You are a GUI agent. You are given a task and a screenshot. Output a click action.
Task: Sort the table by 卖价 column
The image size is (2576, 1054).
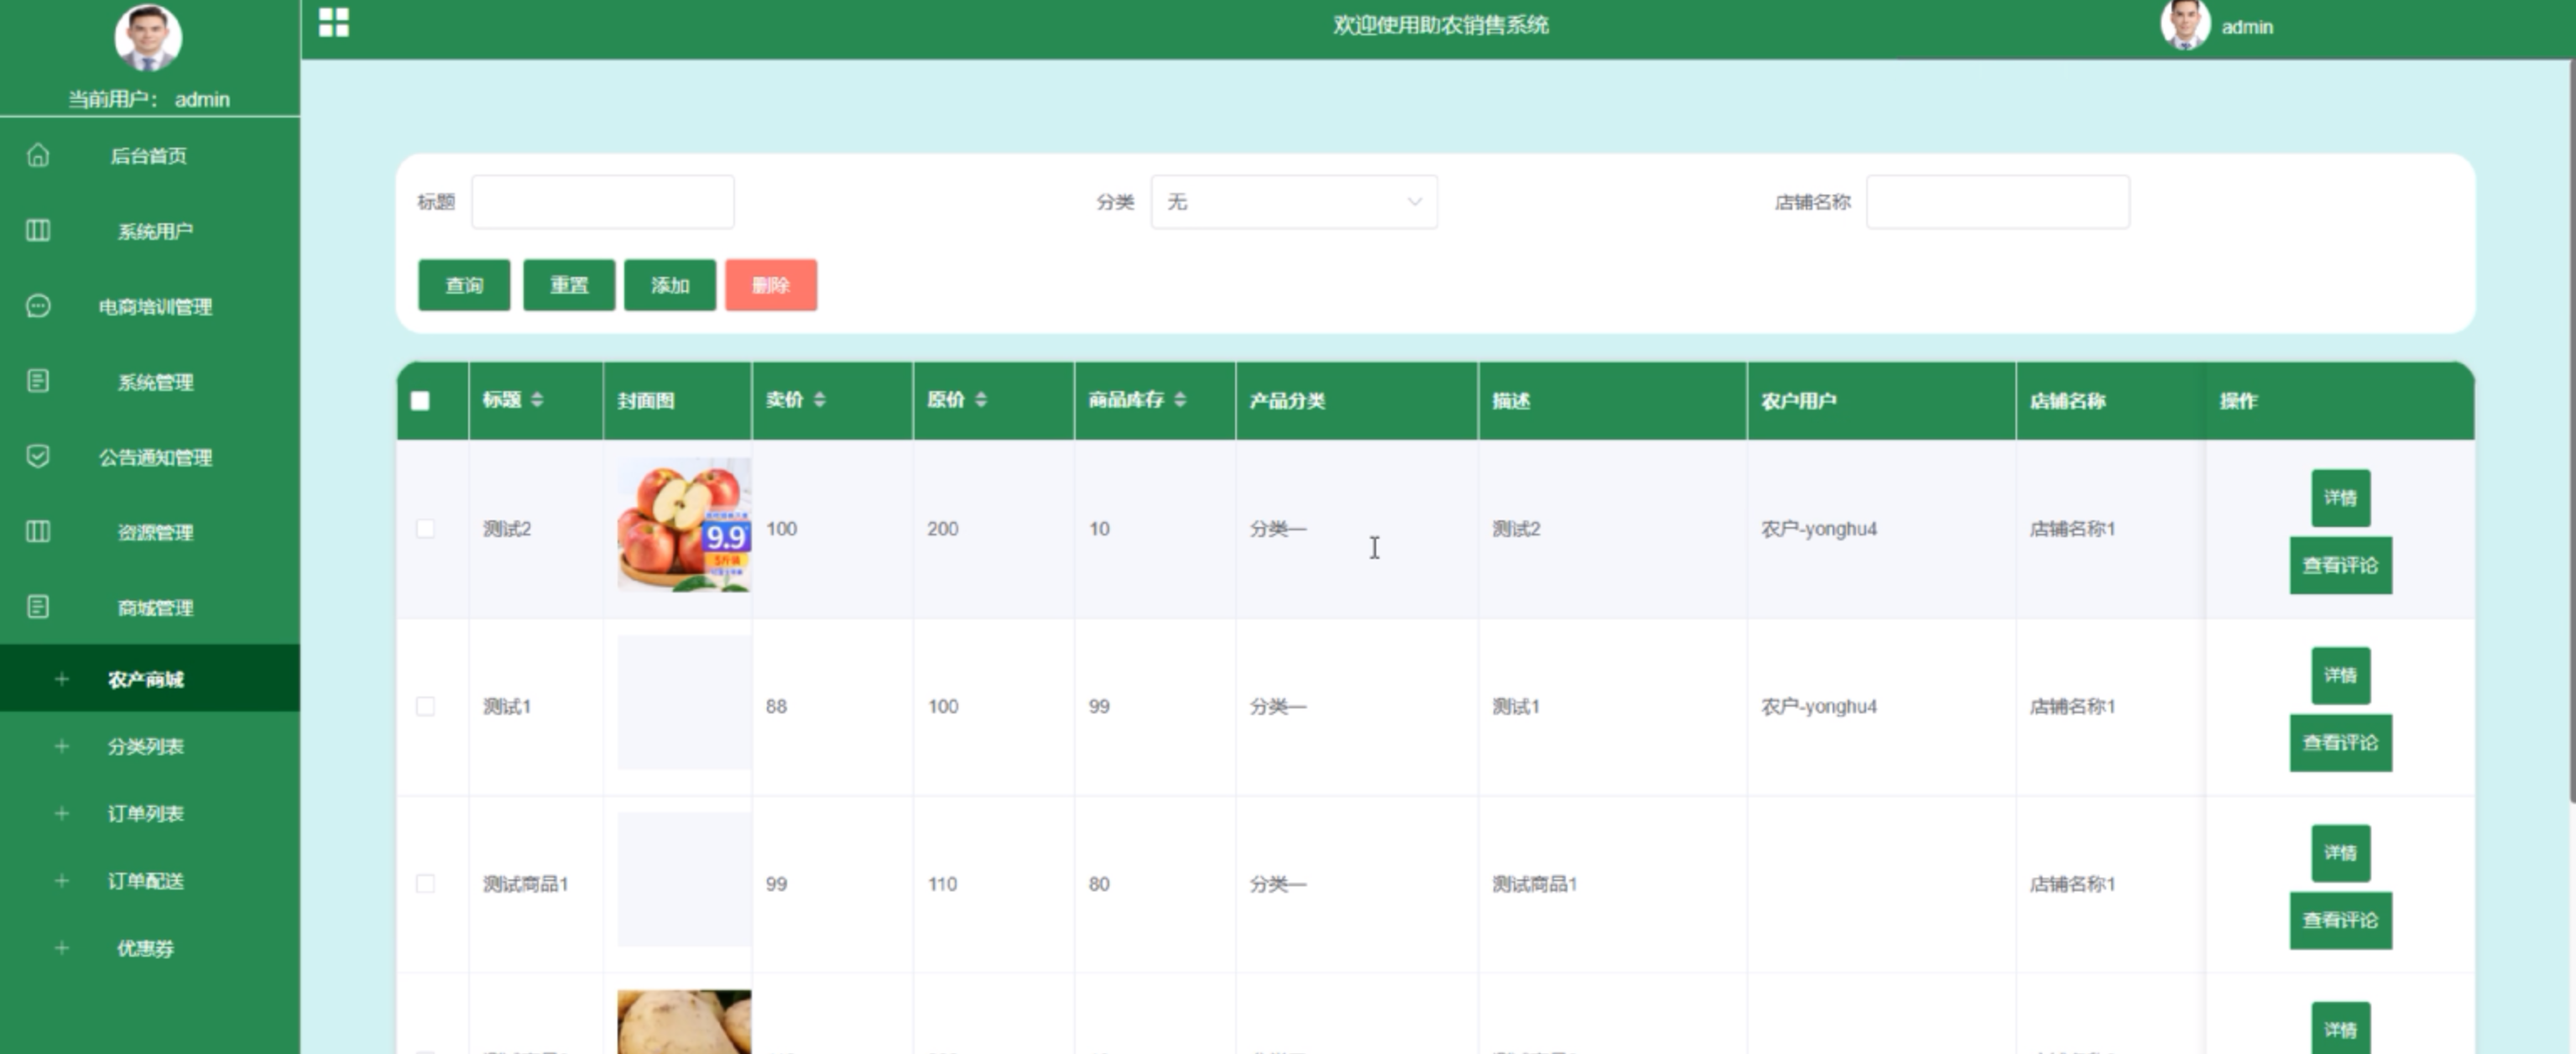[x=820, y=400]
